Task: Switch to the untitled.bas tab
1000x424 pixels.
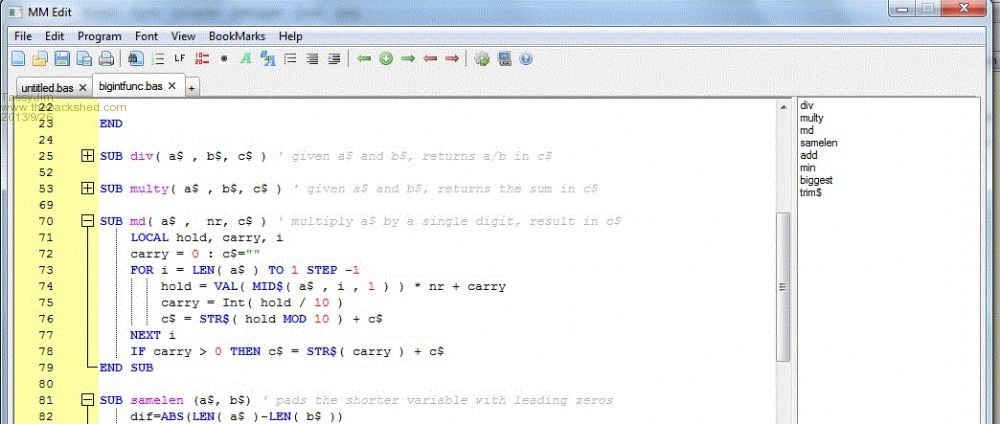Action: [x=47, y=88]
